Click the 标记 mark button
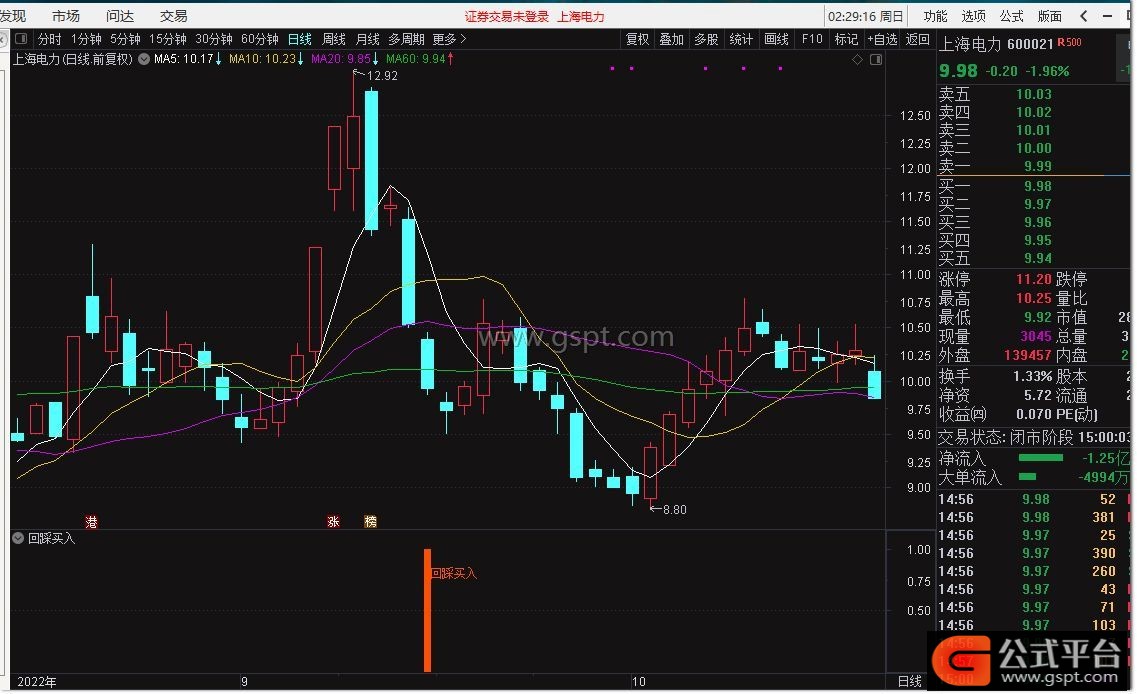This screenshot has height=694, width=1137. click(846, 39)
